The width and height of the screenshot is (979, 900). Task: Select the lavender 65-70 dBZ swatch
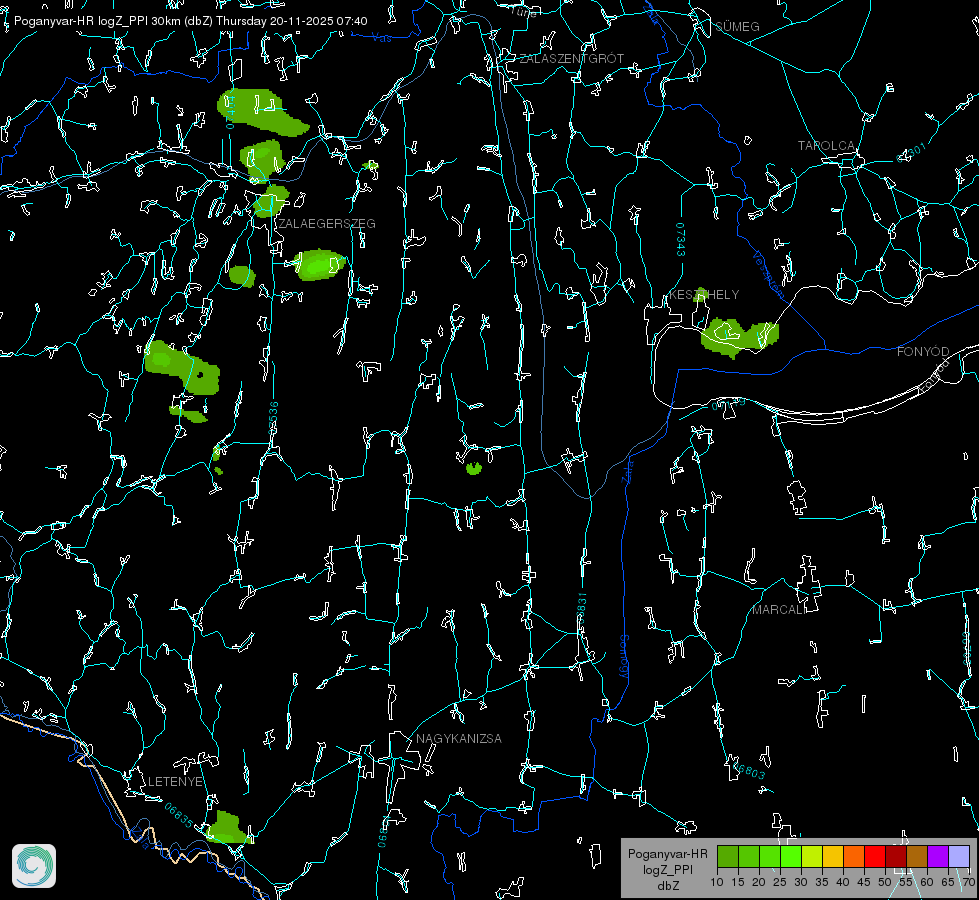coord(959,856)
